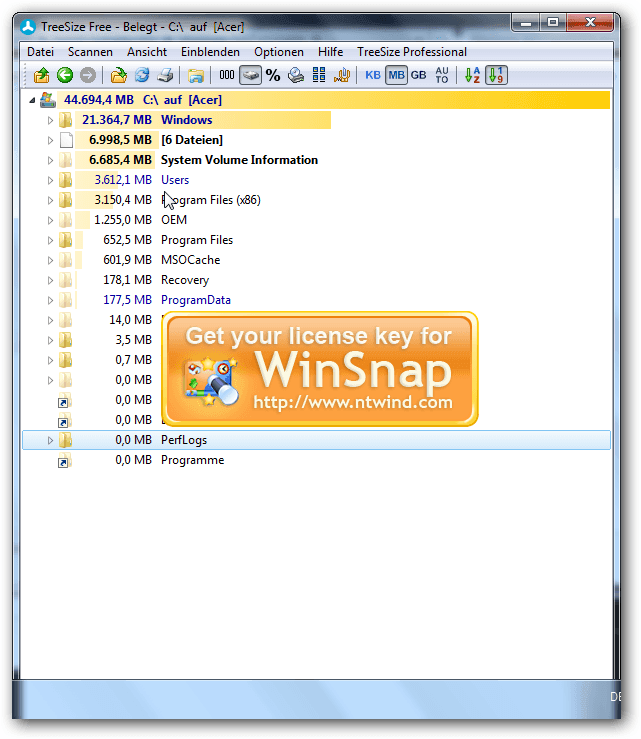Click the shortcut icon beside Programme
The image size is (641, 739).
[65, 461]
